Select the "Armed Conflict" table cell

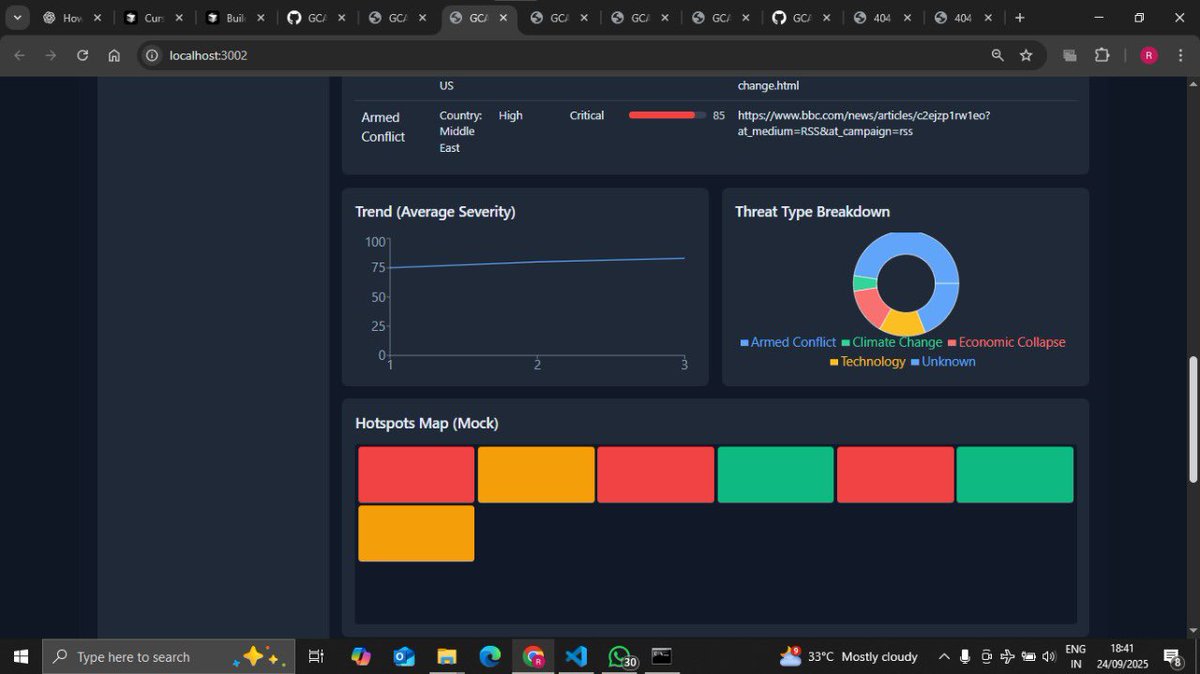pyautogui.click(x=383, y=127)
